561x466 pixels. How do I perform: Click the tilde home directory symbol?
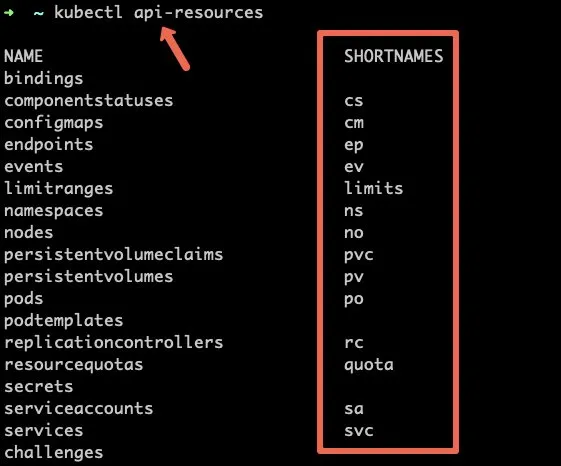click(x=39, y=13)
